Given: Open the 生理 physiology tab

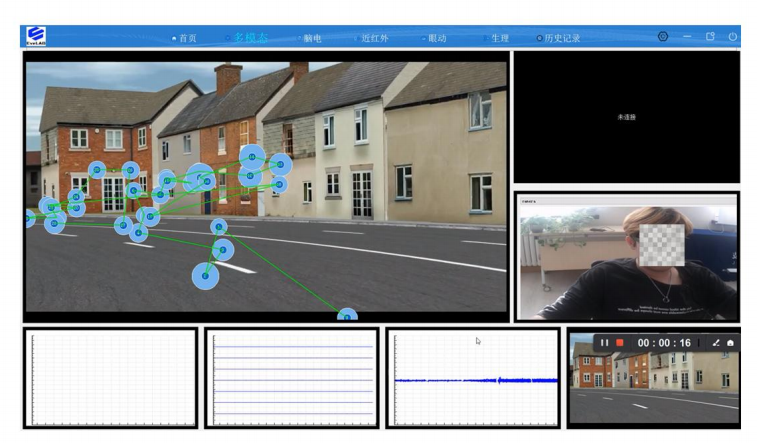Looking at the screenshot, I should click(x=497, y=38).
